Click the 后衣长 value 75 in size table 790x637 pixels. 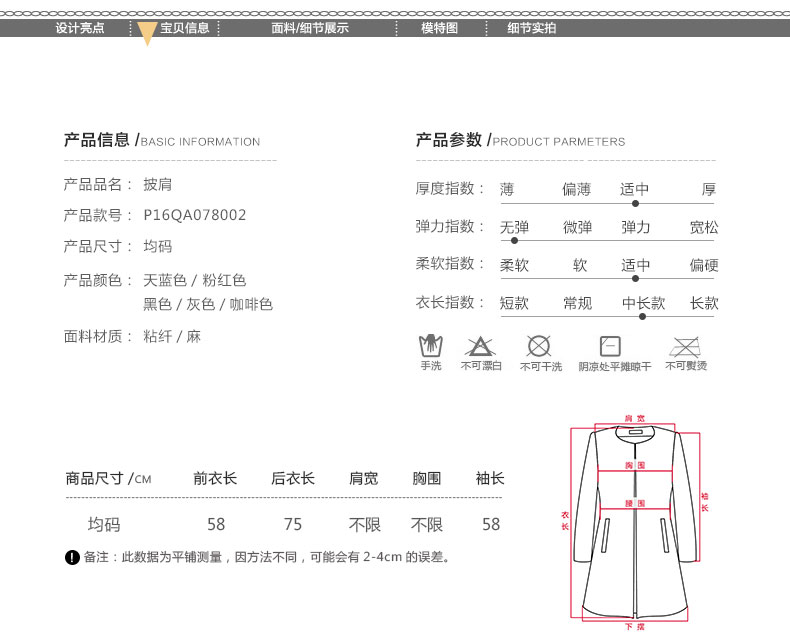(293, 524)
